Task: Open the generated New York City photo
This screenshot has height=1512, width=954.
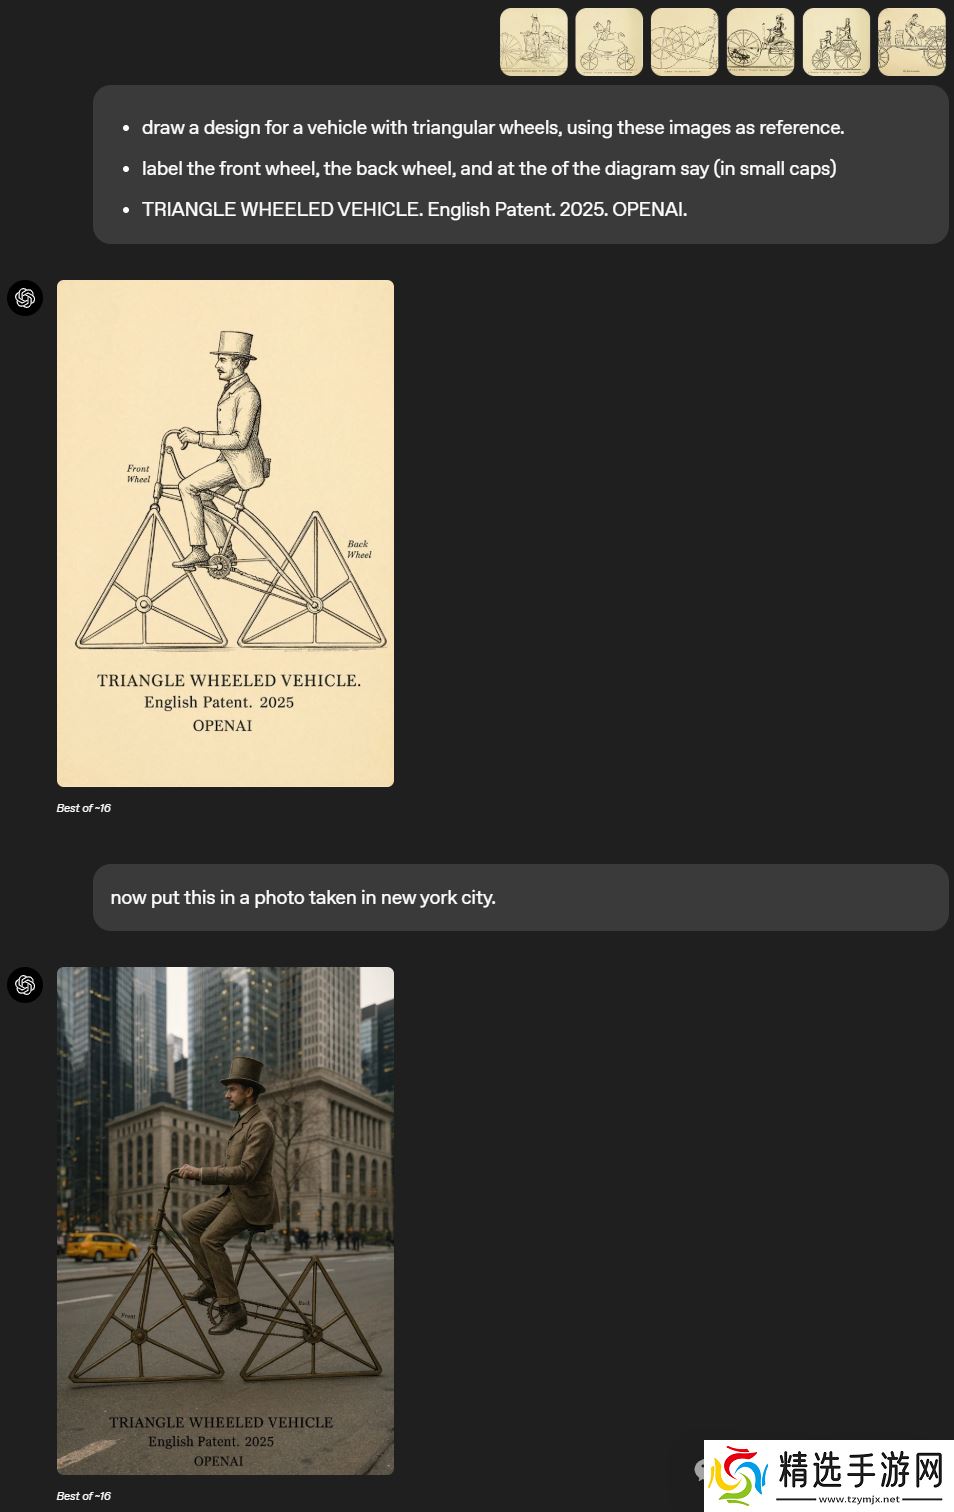Action: [x=225, y=1220]
